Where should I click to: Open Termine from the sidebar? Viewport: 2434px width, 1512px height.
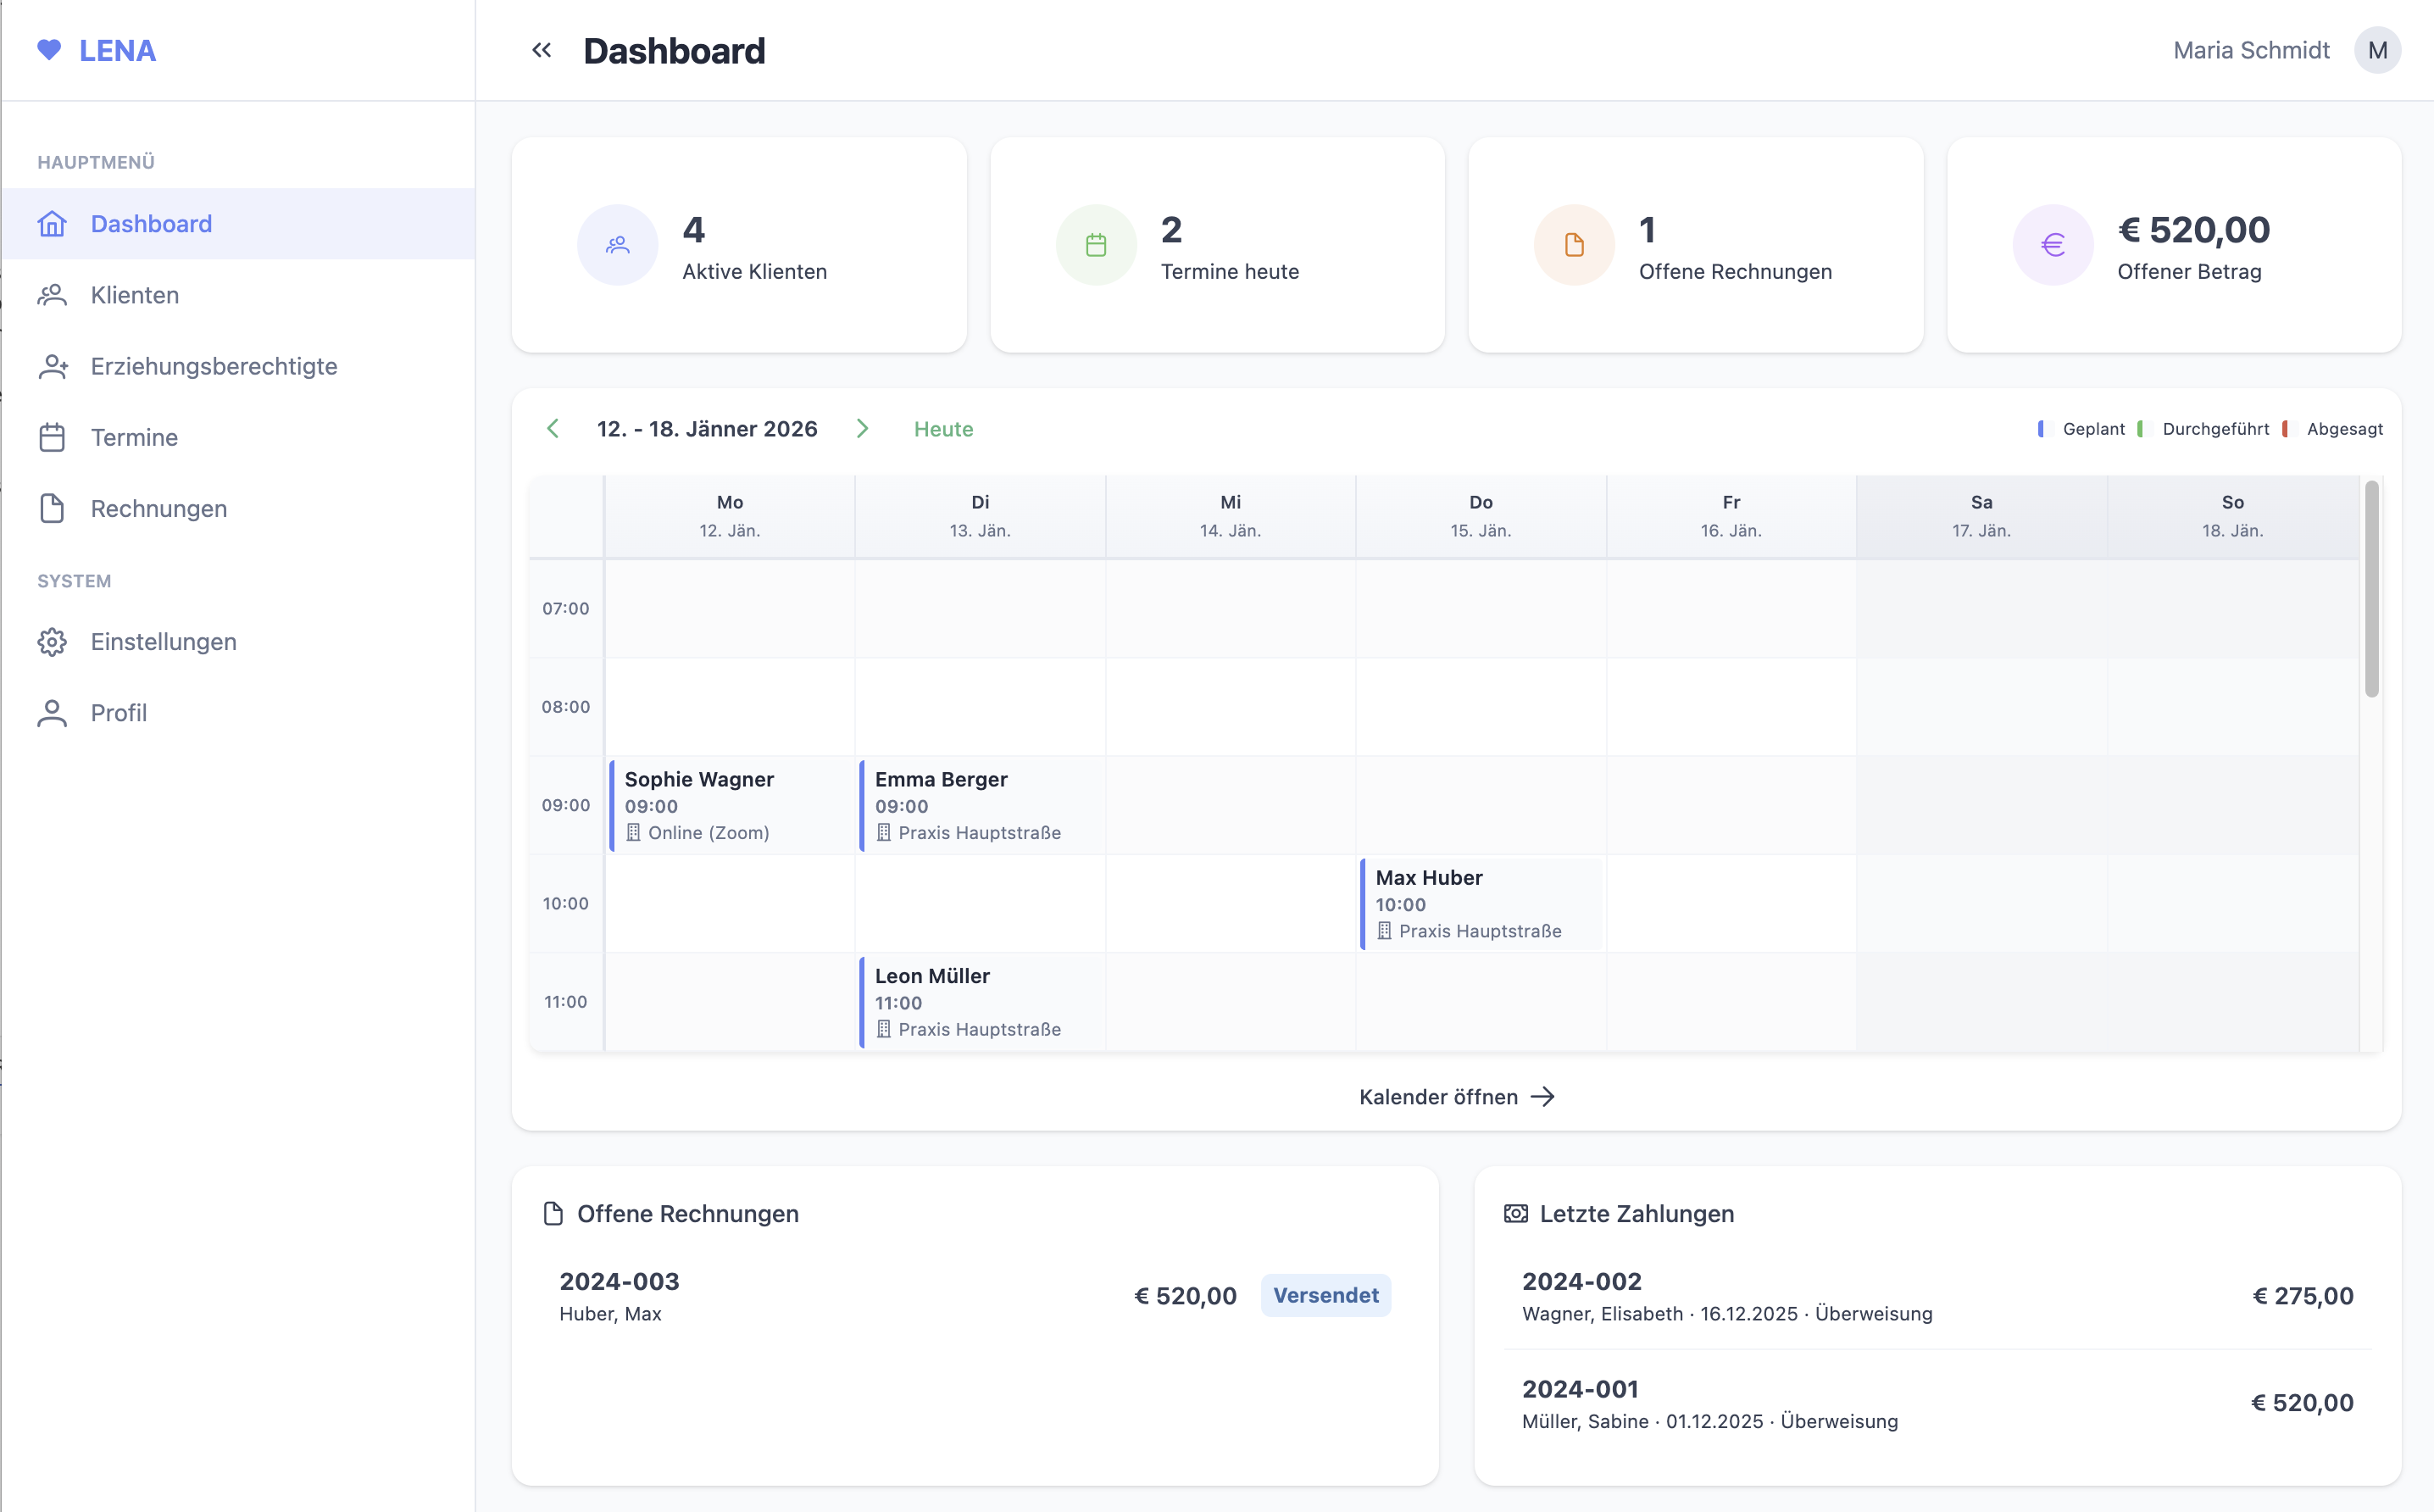click(134, 437)
